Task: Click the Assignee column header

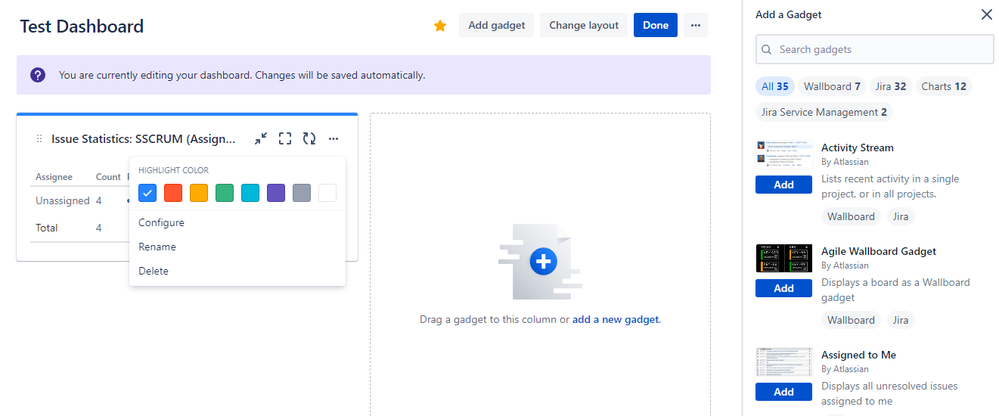Action: tap(54, 176)
